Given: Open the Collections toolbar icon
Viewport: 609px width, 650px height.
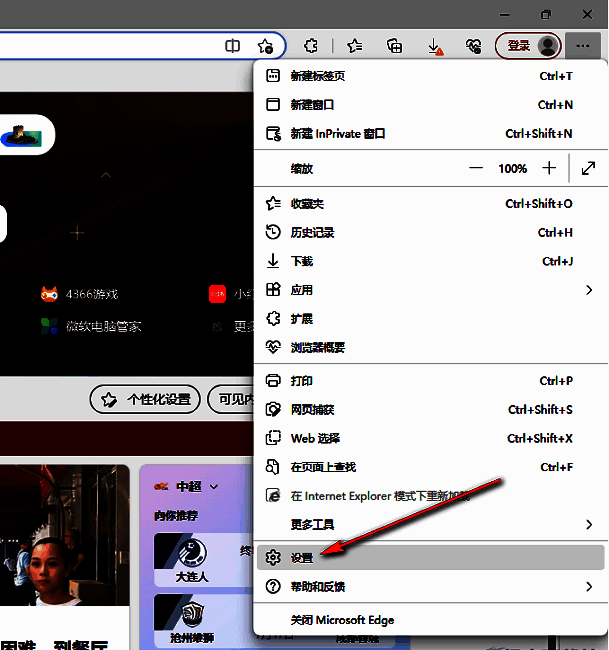Looking at the screenshot, I should [394, 46].
